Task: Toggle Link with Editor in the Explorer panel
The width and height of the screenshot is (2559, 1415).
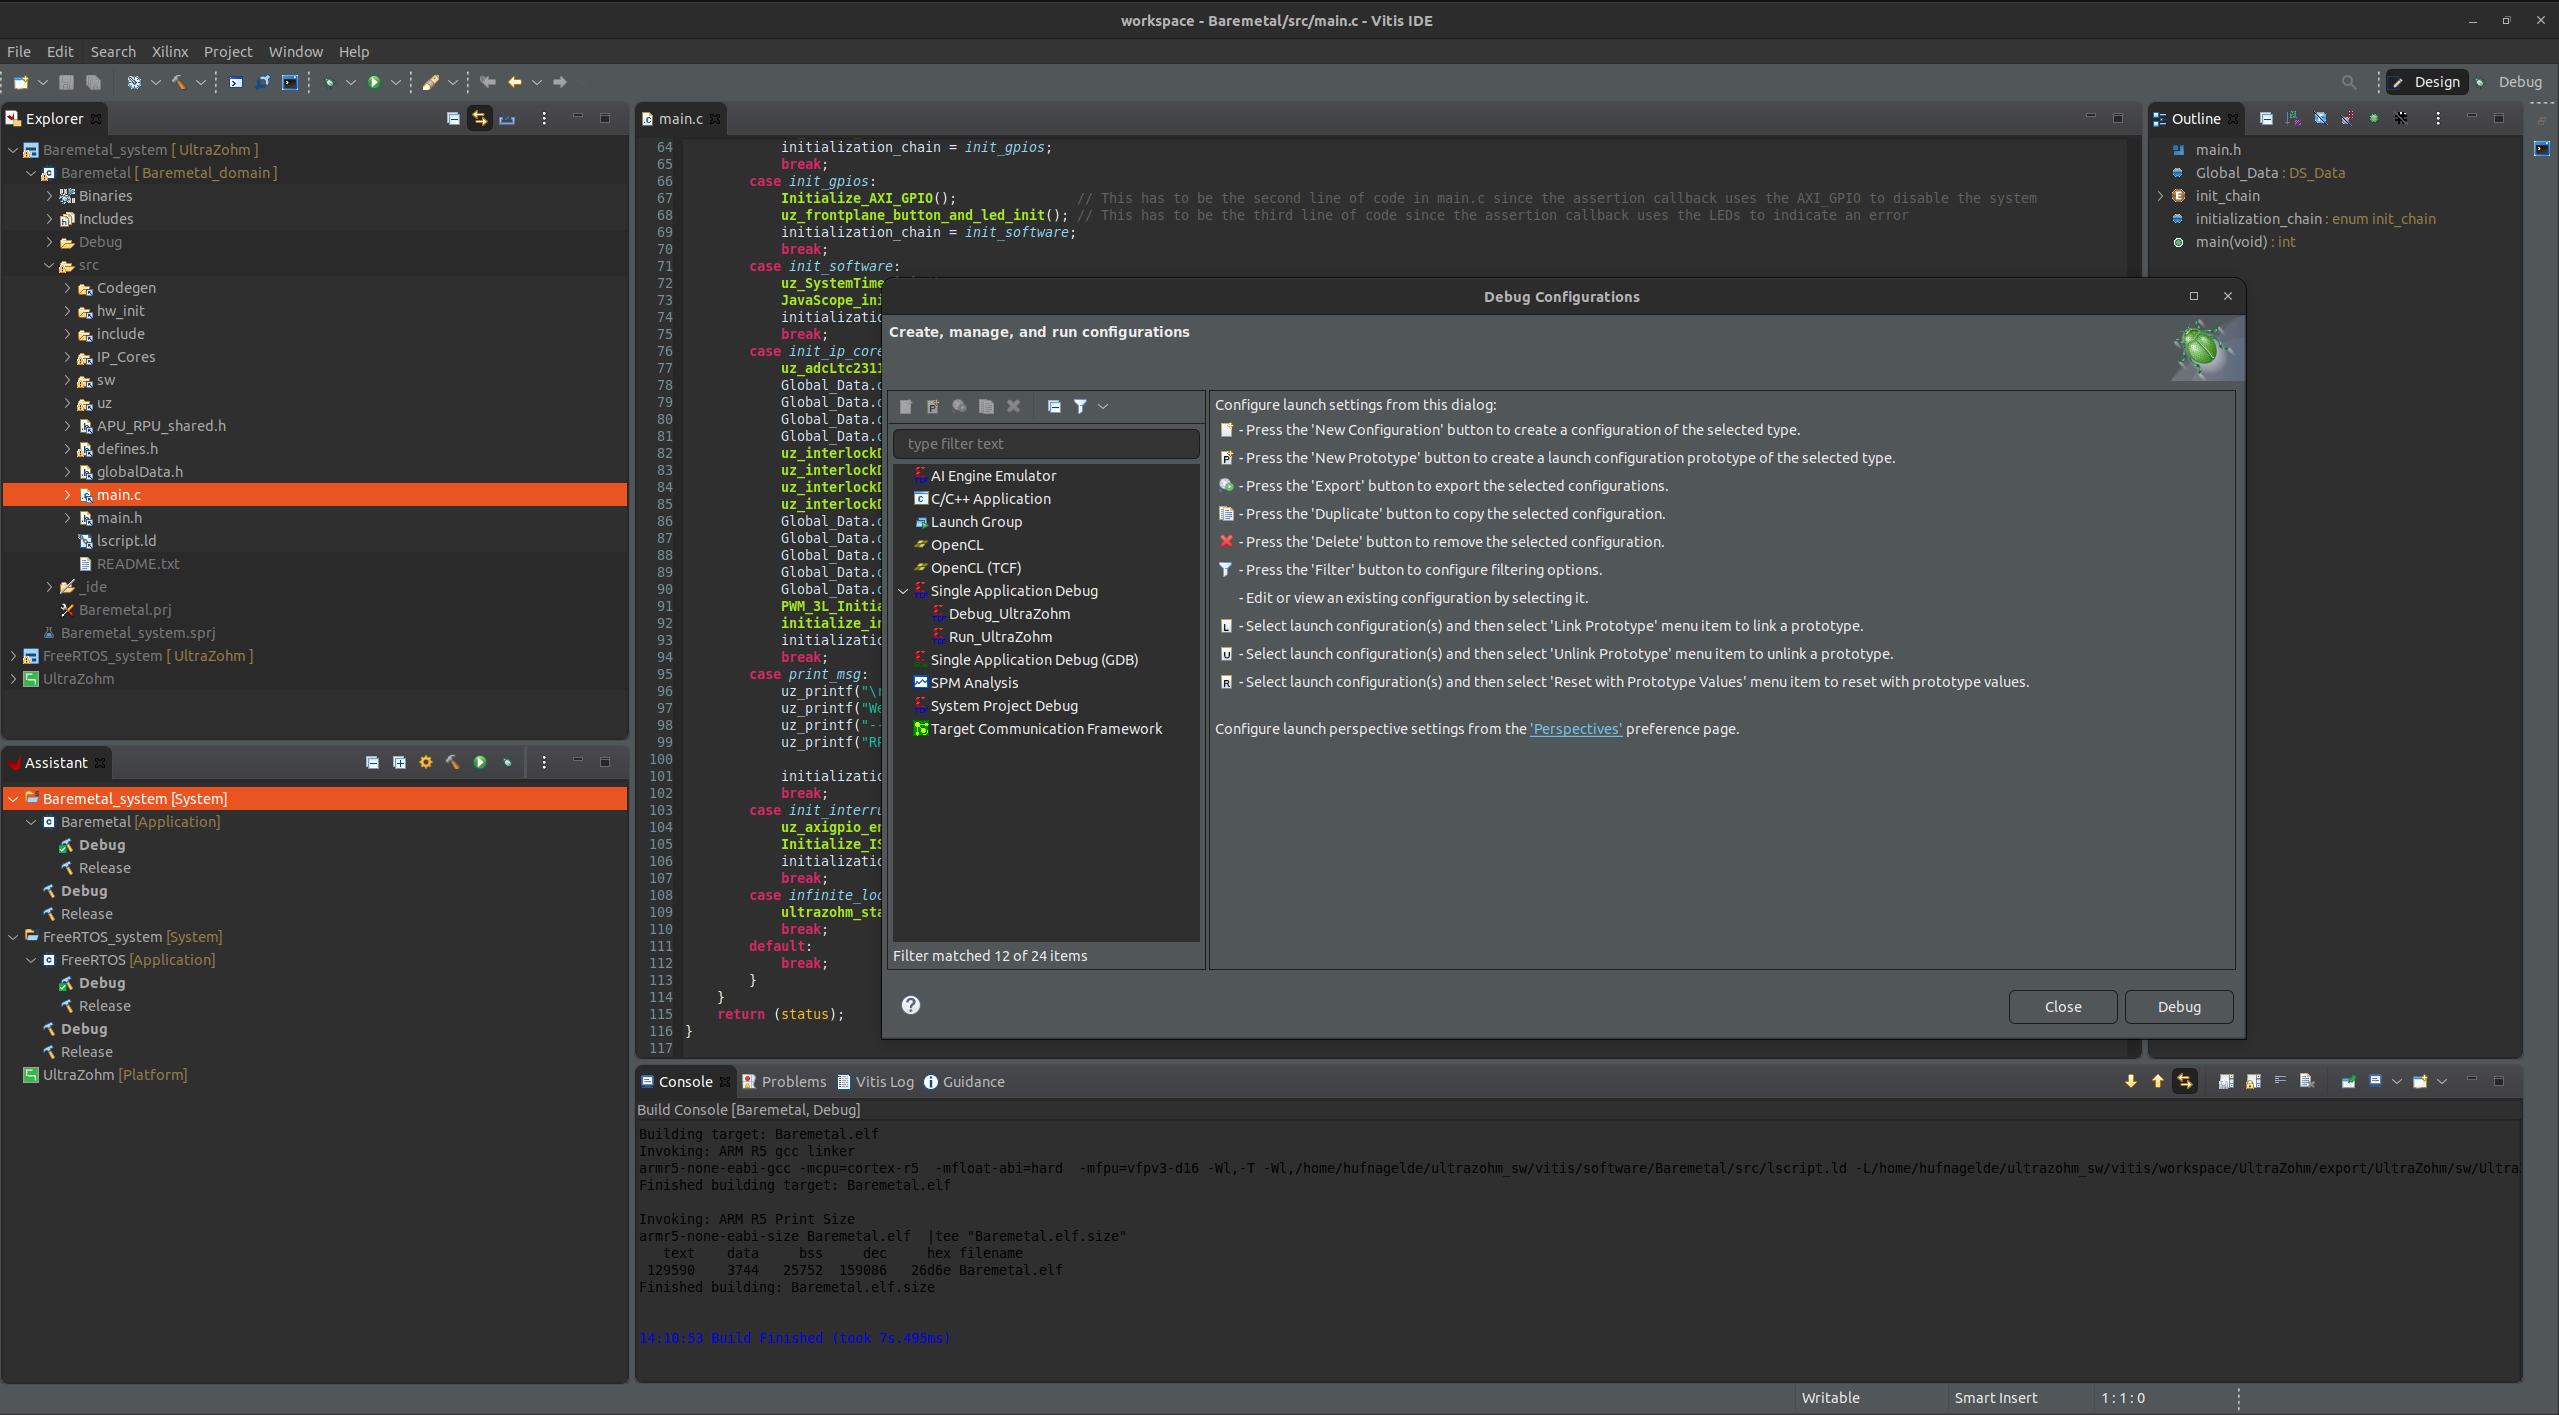Action: [481, 118]
